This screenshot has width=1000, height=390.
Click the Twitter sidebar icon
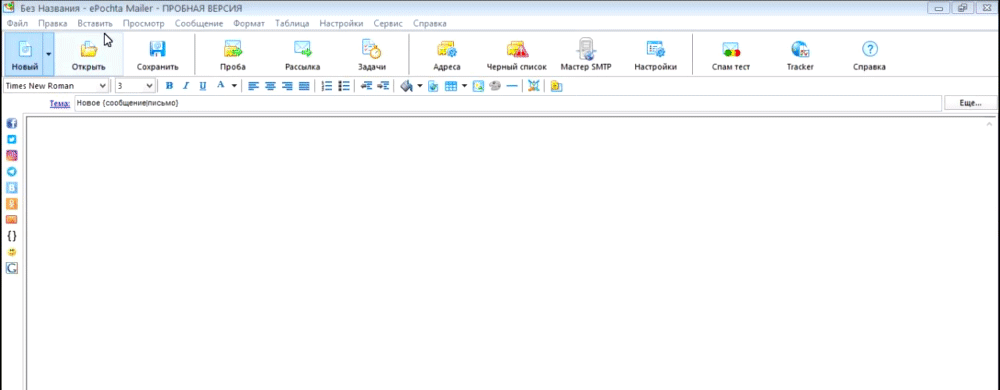pyautogui.click(x=11, y=140)
